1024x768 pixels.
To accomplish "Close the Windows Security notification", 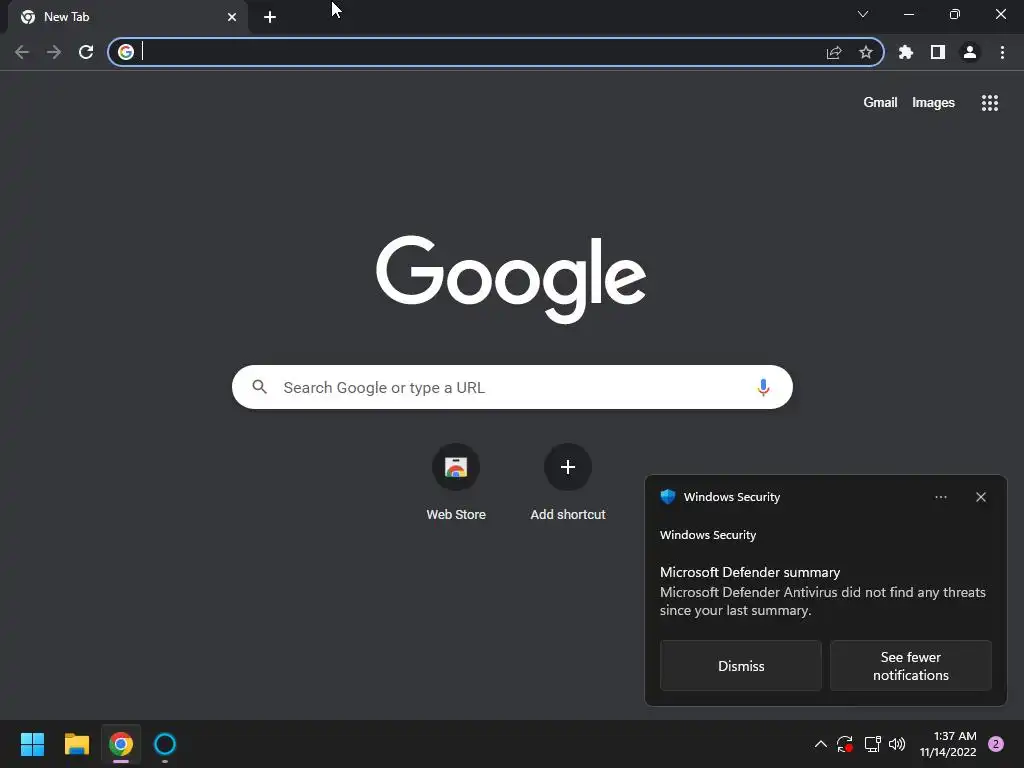I will click(x=981, y=497).
